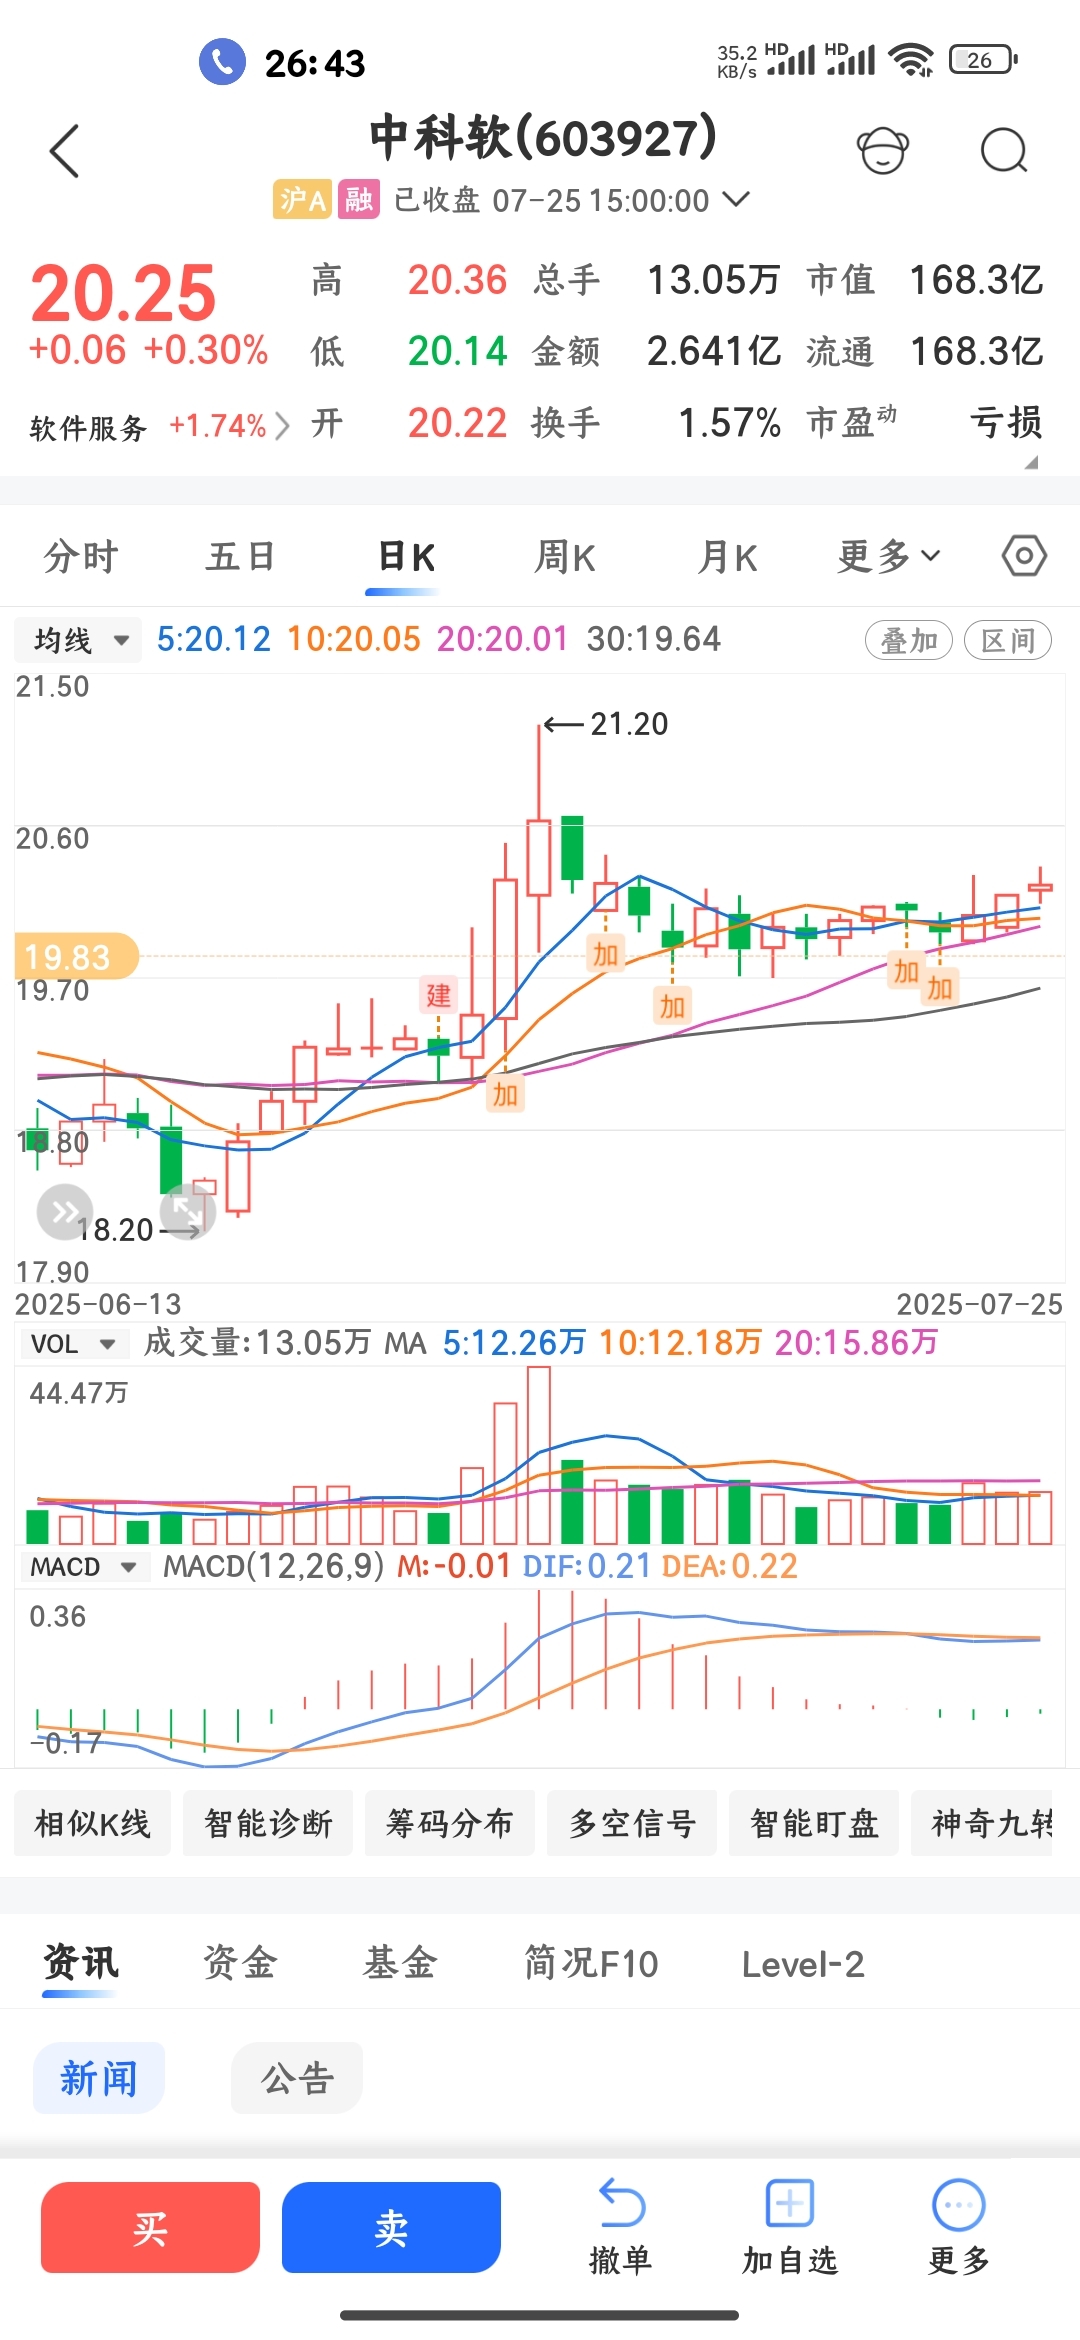Open the 资讯 tab

coord(80,1962)
